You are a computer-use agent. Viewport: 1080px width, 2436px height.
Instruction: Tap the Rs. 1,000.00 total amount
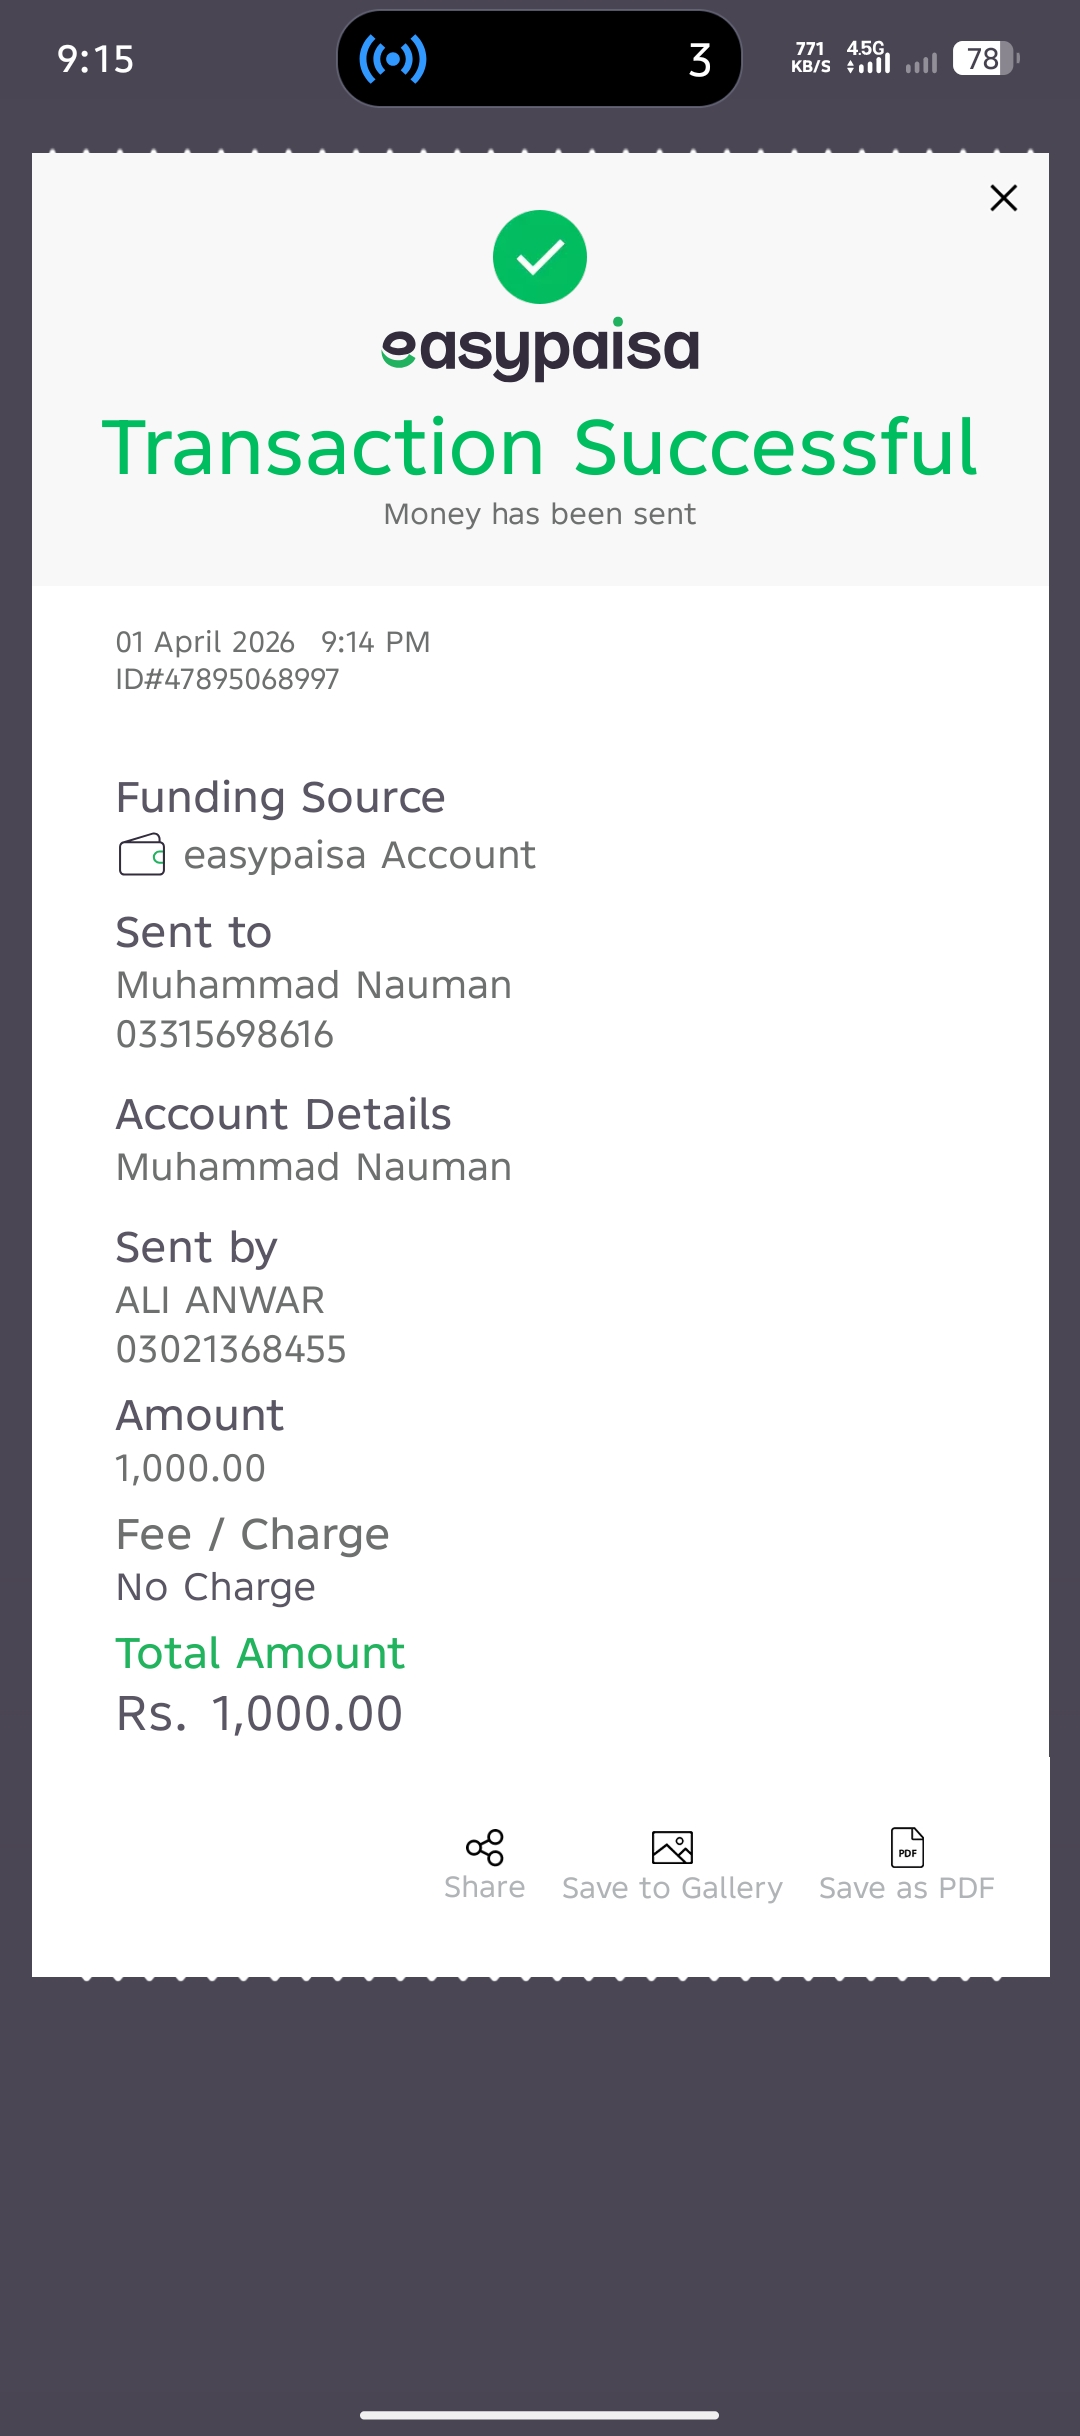(x=260, y=1714)
